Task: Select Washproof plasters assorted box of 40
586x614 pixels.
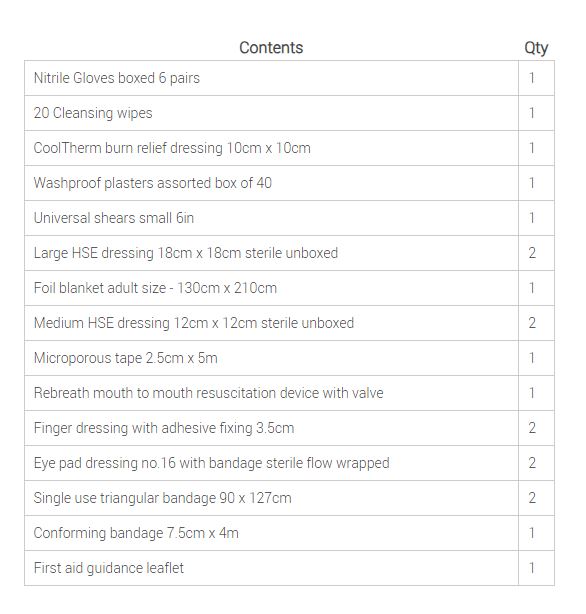Action: 289,183
